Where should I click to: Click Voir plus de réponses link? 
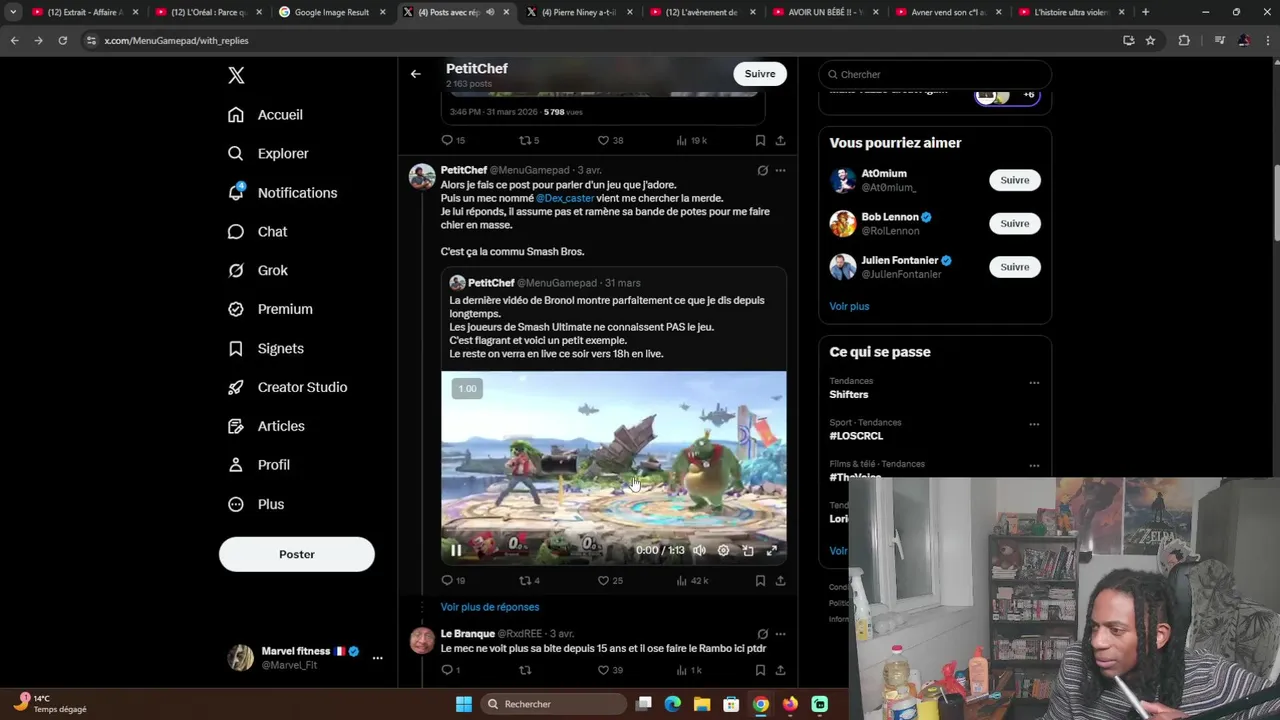[x=490, y=607]
